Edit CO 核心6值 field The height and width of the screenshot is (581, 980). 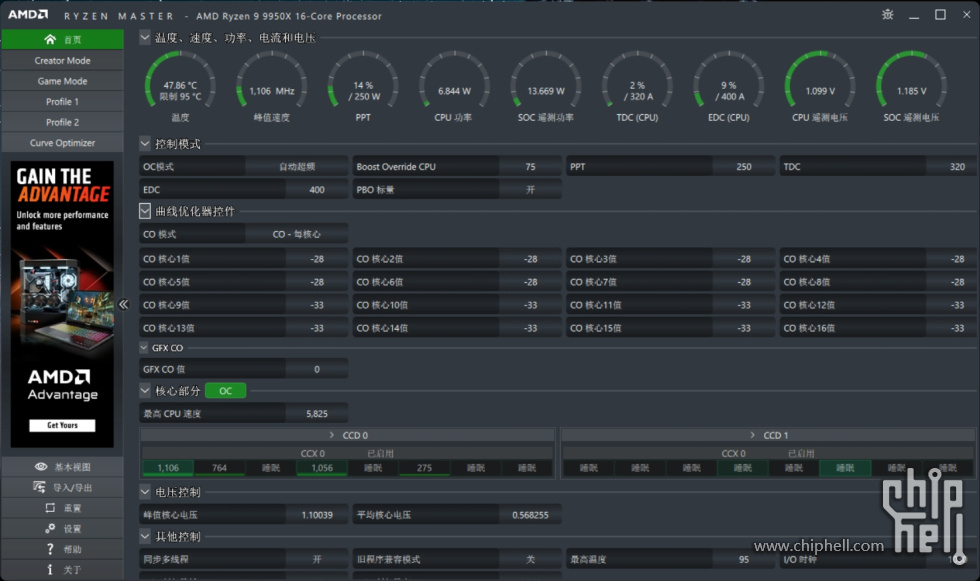[530, 282]
